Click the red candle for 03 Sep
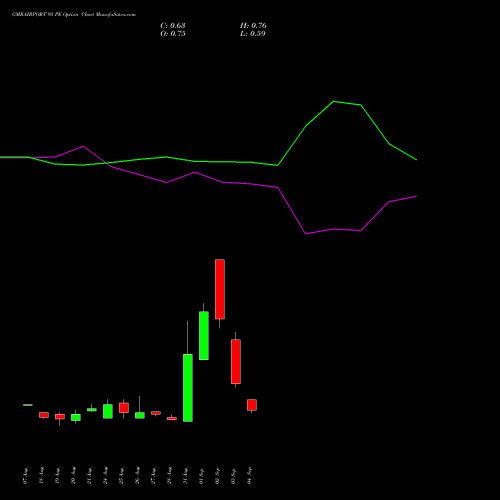Screen dimensions: 500x500 (x=236, y=362)
